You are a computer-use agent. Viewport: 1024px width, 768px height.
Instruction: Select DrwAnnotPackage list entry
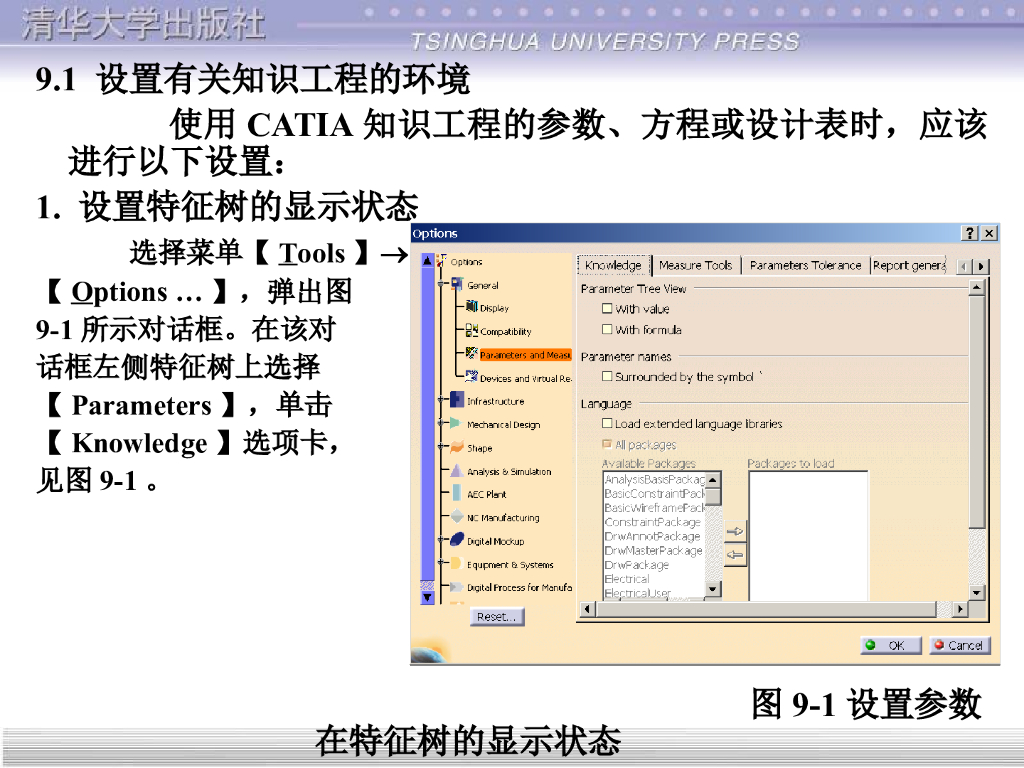(x=654, y=537)
